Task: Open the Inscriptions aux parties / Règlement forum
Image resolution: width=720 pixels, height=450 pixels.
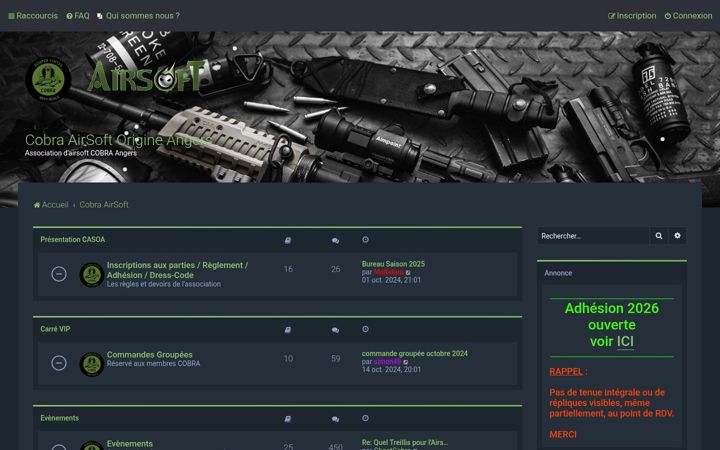Action: click(x=177, y=270)
